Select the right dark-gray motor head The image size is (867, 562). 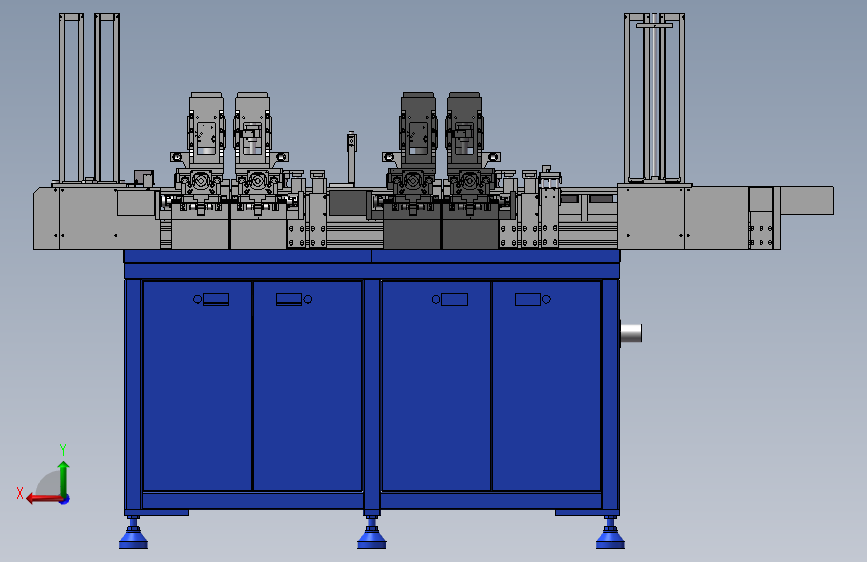[x=464, y=130]
